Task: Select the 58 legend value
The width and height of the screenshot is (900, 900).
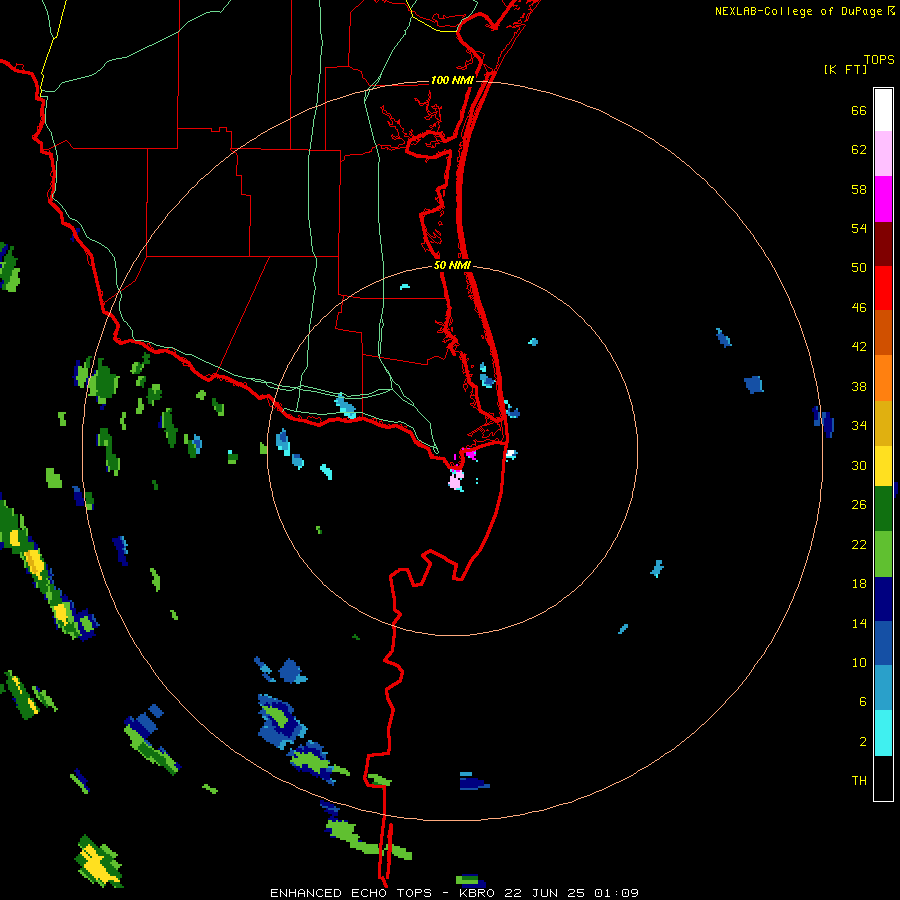Action: coord(859,189)
